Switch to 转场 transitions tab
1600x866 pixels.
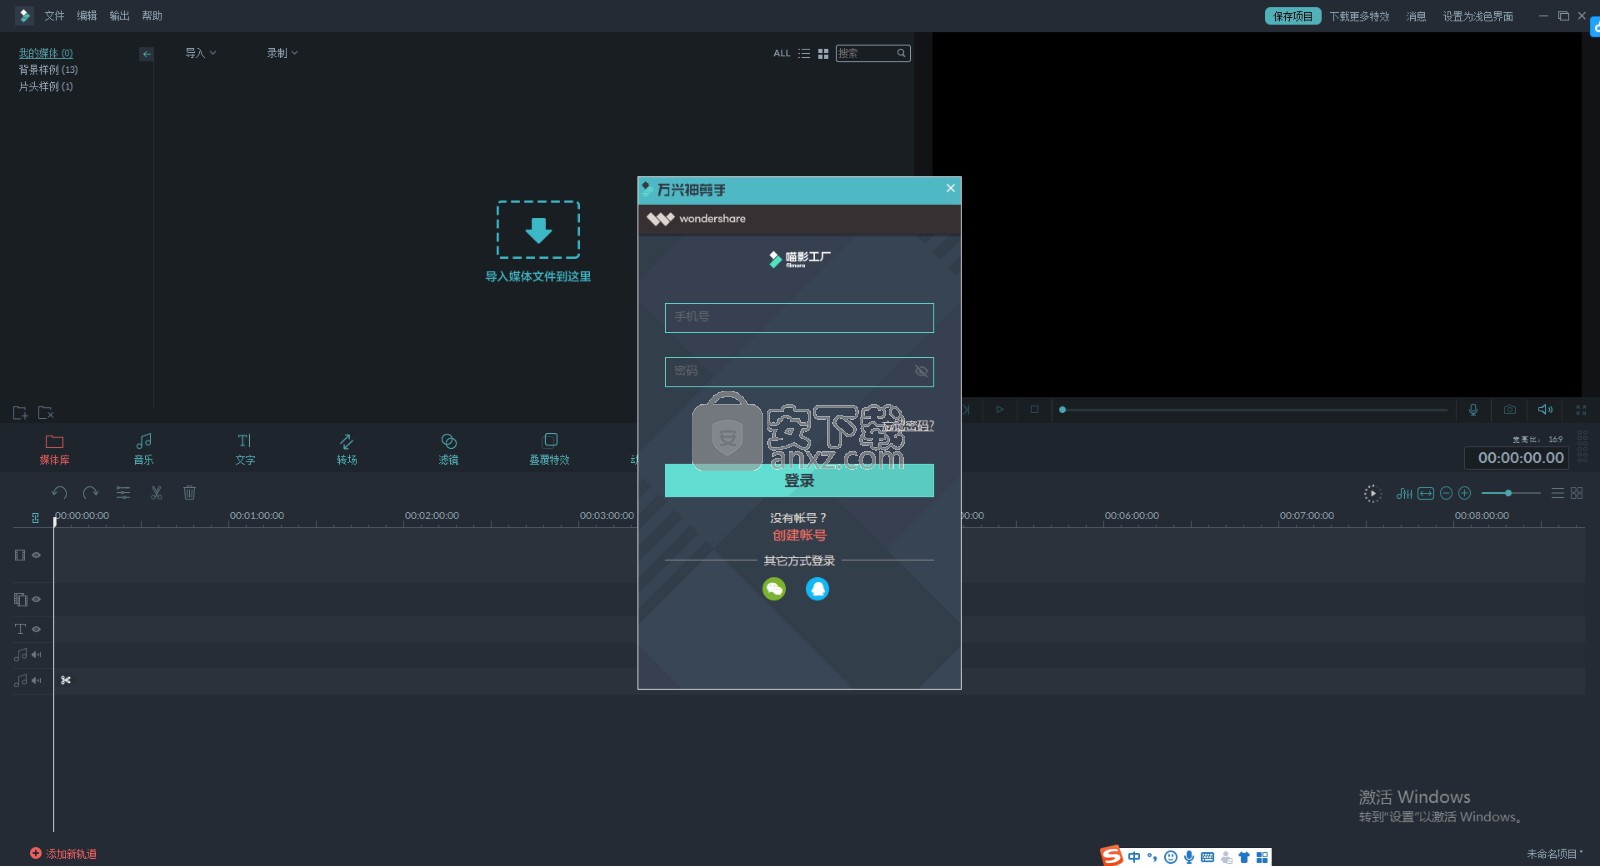[347, 449]
